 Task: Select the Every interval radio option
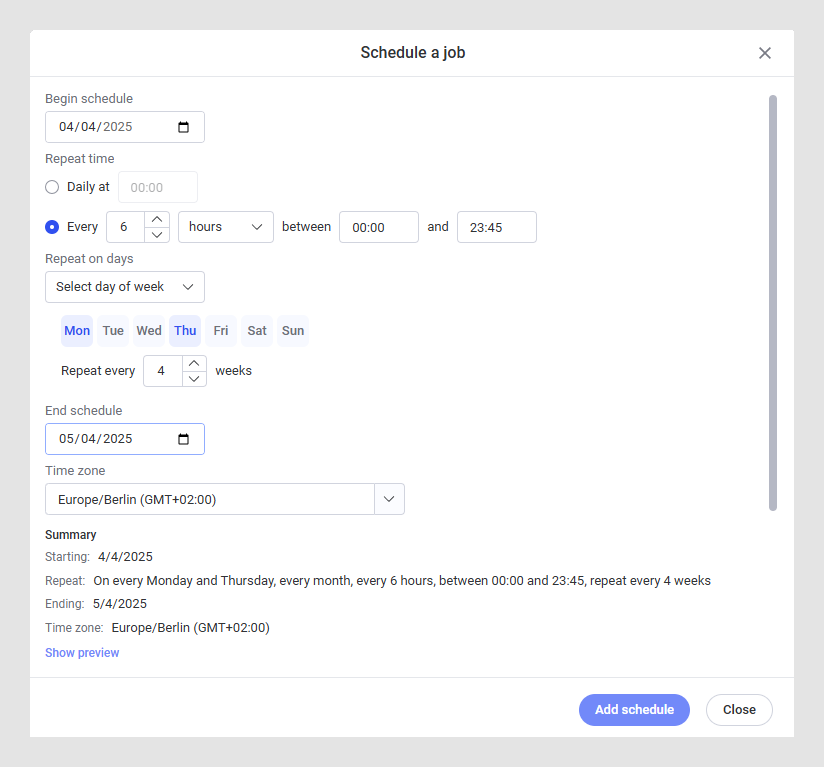[x=53, y=227]
